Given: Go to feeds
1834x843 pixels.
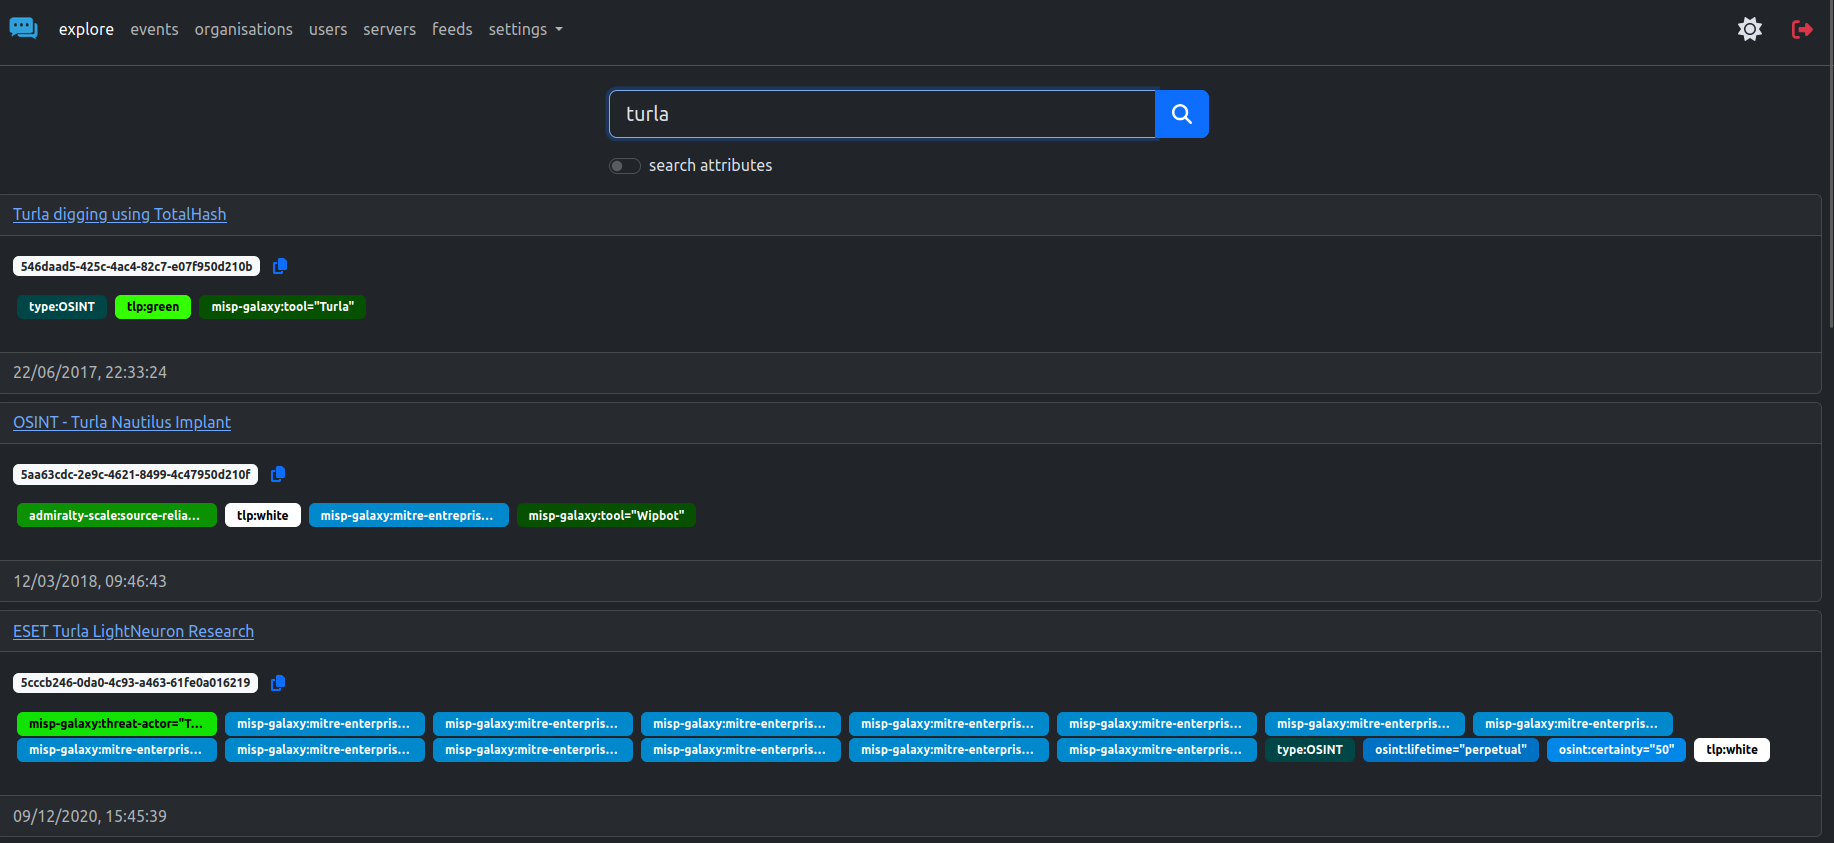Looking at the screenshot, I should click(452, 29).
